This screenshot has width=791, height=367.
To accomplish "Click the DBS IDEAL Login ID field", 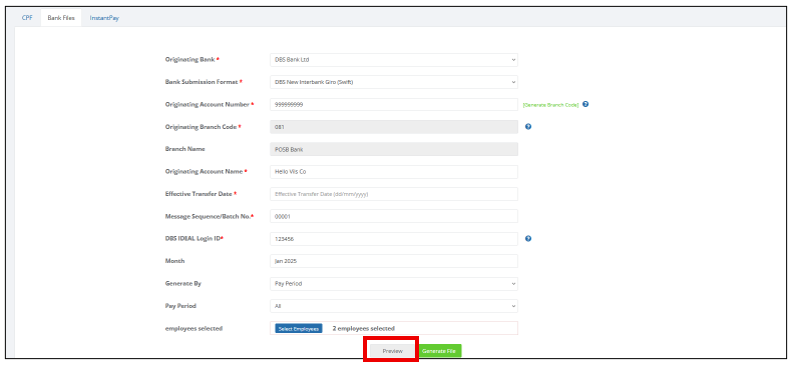I will (394, 239).
